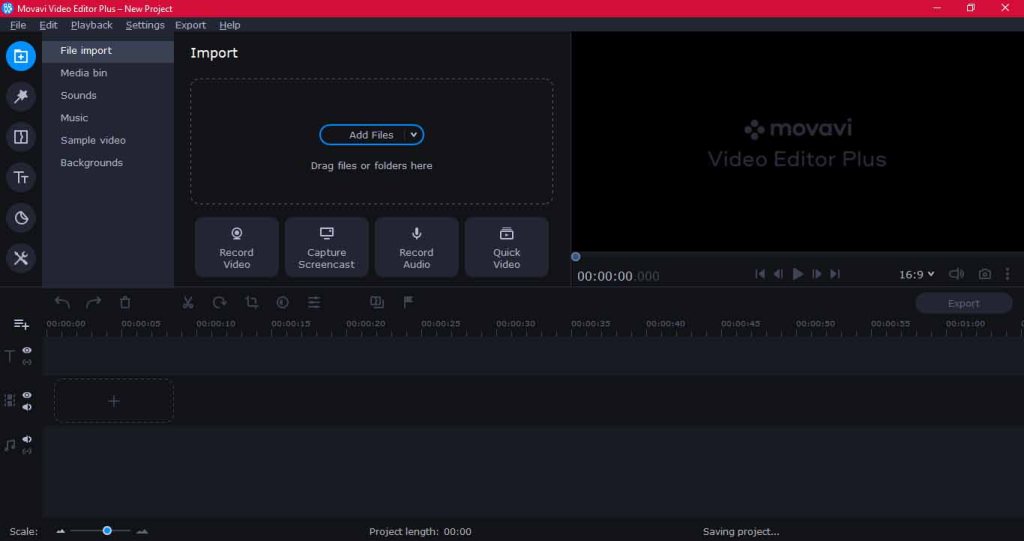This screenshot has height=541, width=1024.
Task: Open the Export menu
Action: tap(190, 25)
